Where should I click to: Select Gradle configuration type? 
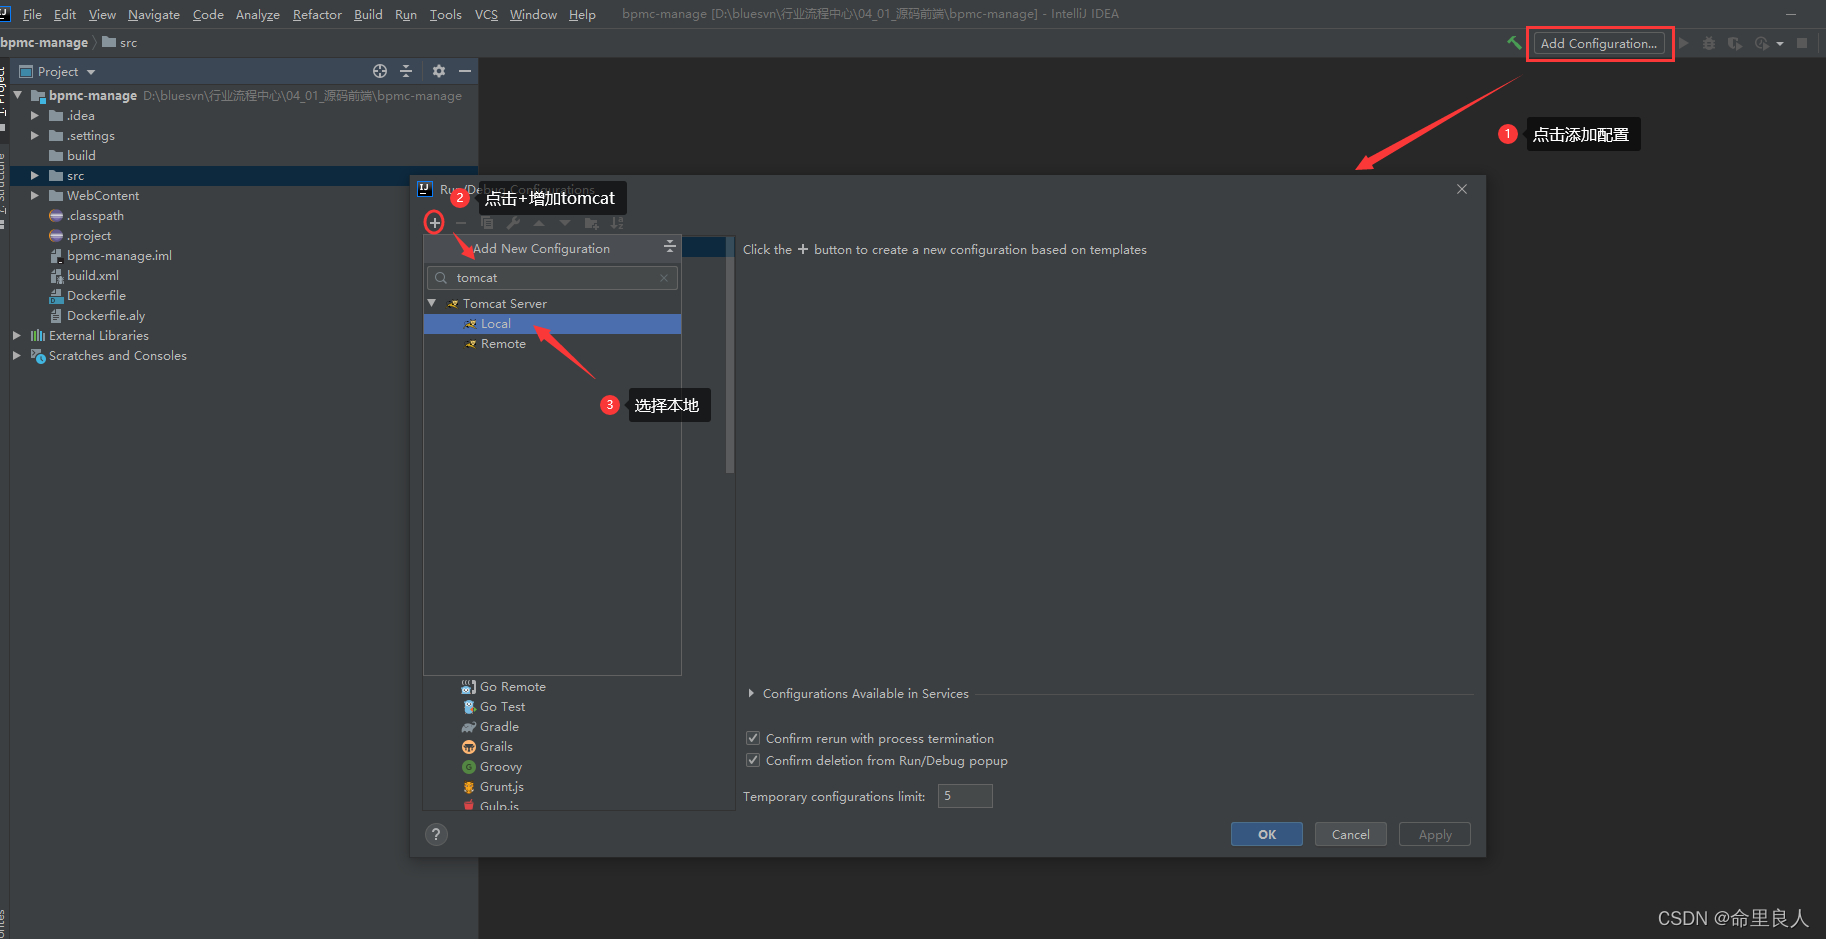(x=490, y=727)
